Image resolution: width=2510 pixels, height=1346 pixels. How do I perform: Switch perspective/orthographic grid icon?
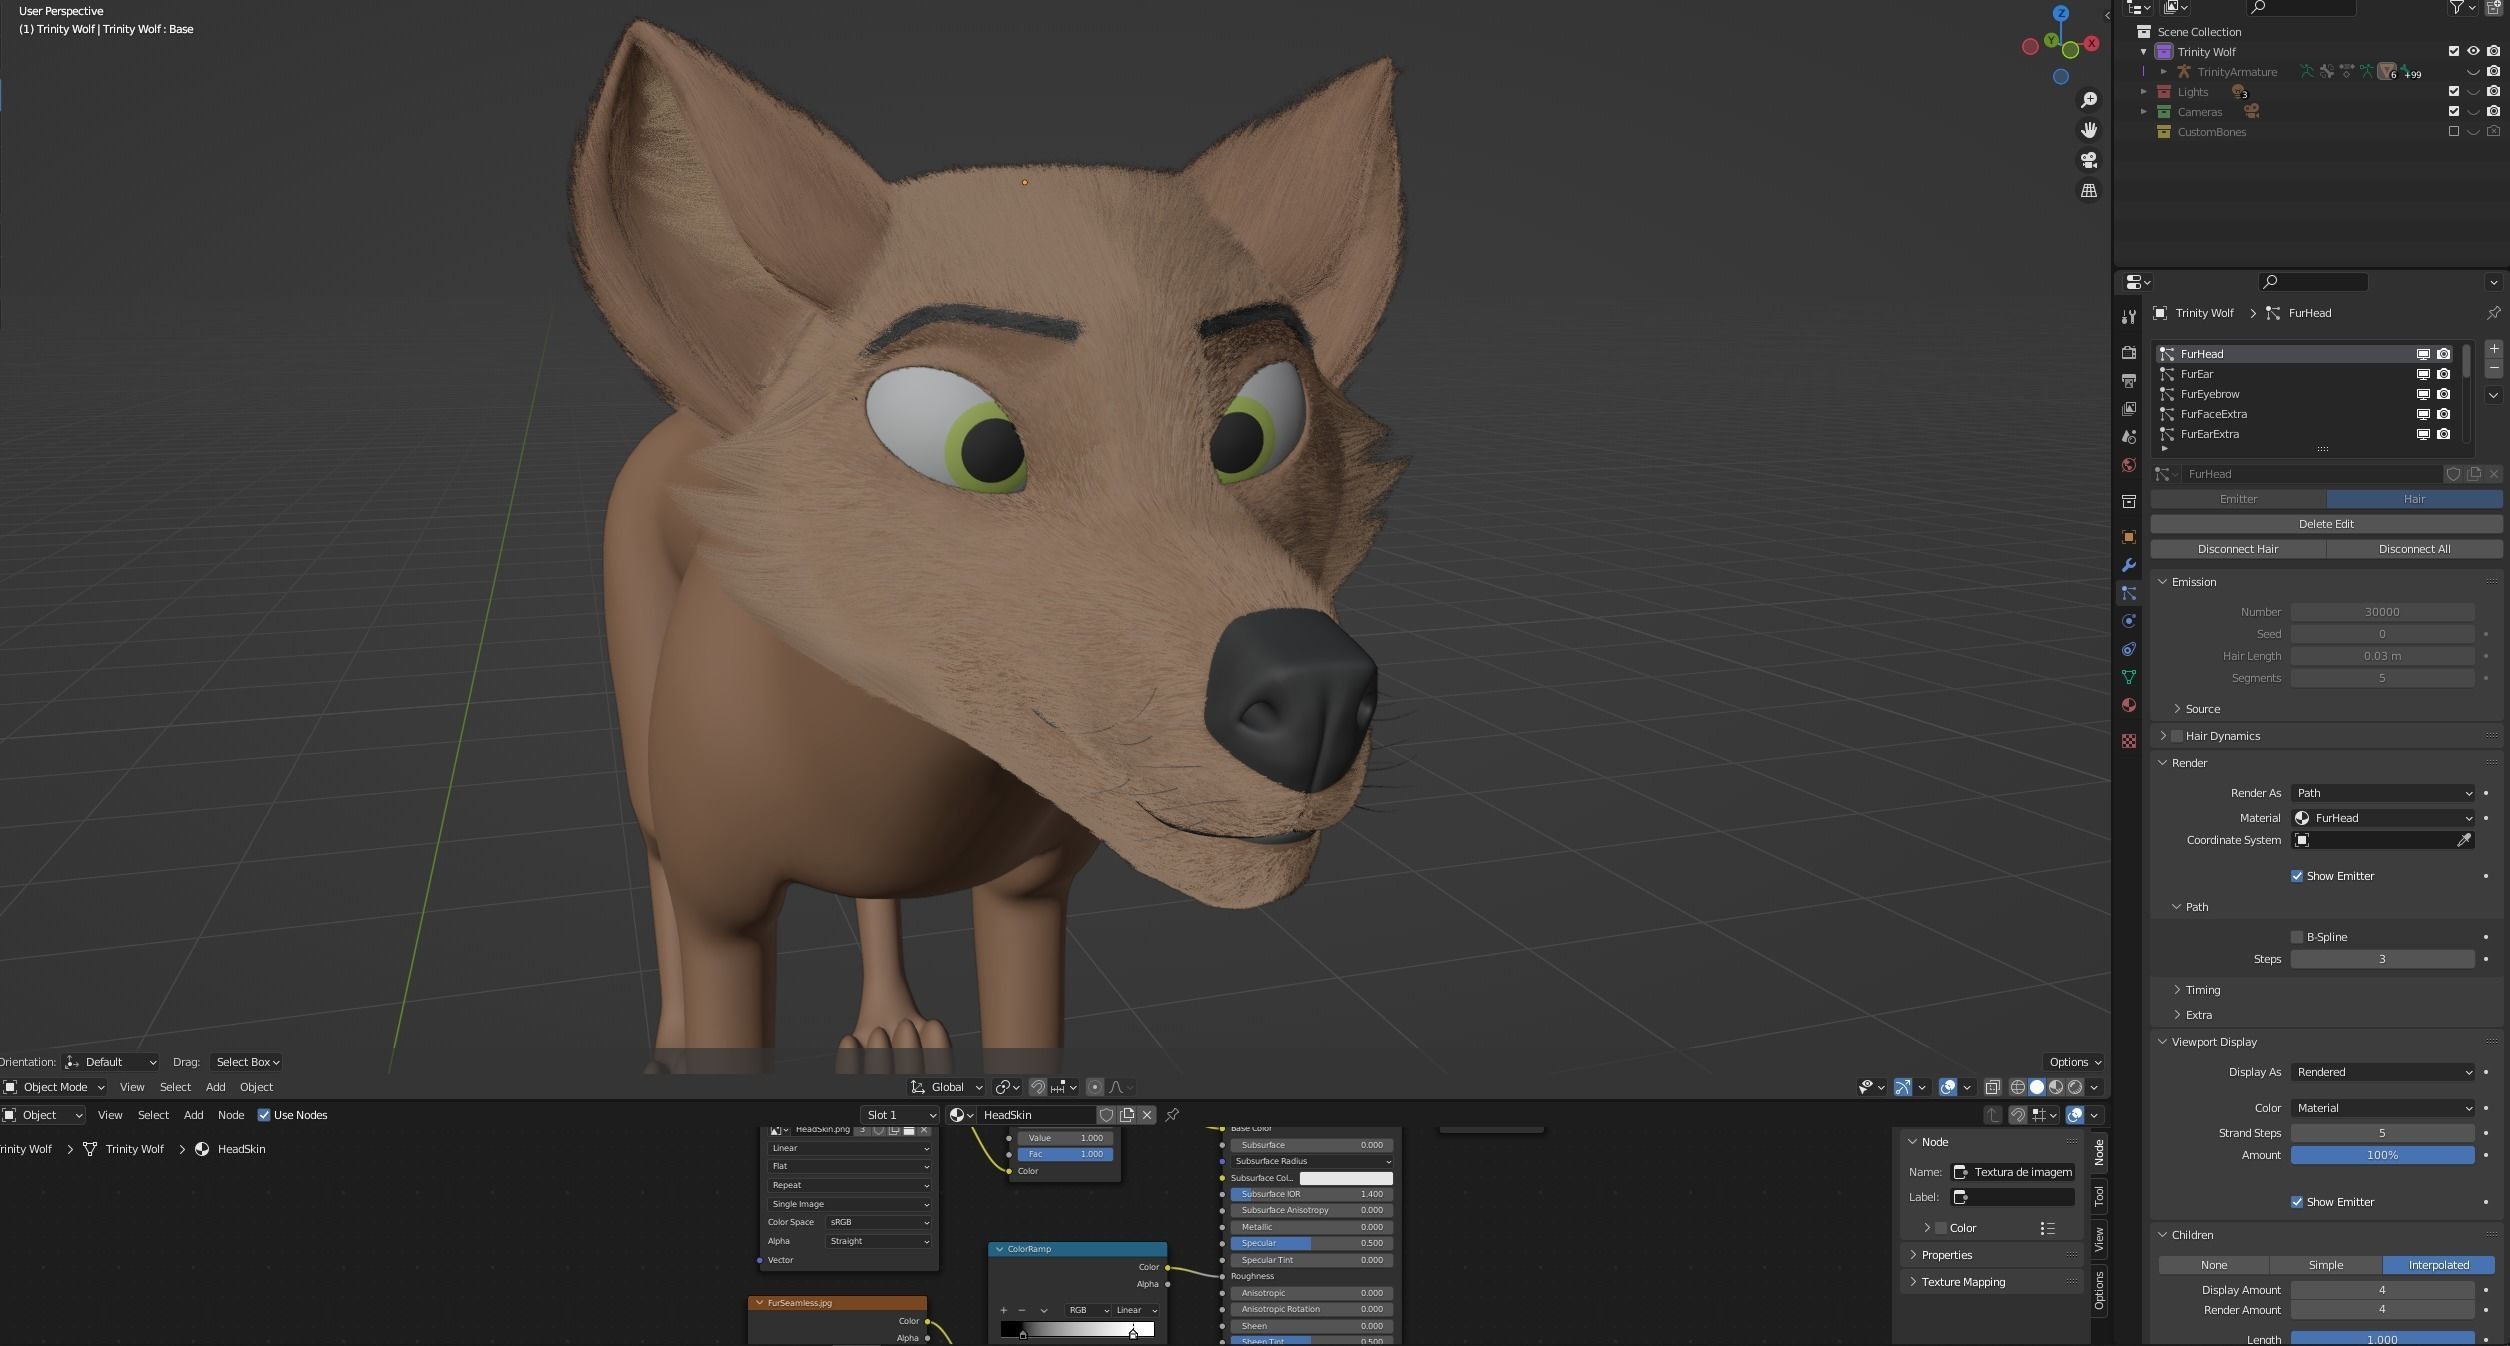(x=2089, y=190)
